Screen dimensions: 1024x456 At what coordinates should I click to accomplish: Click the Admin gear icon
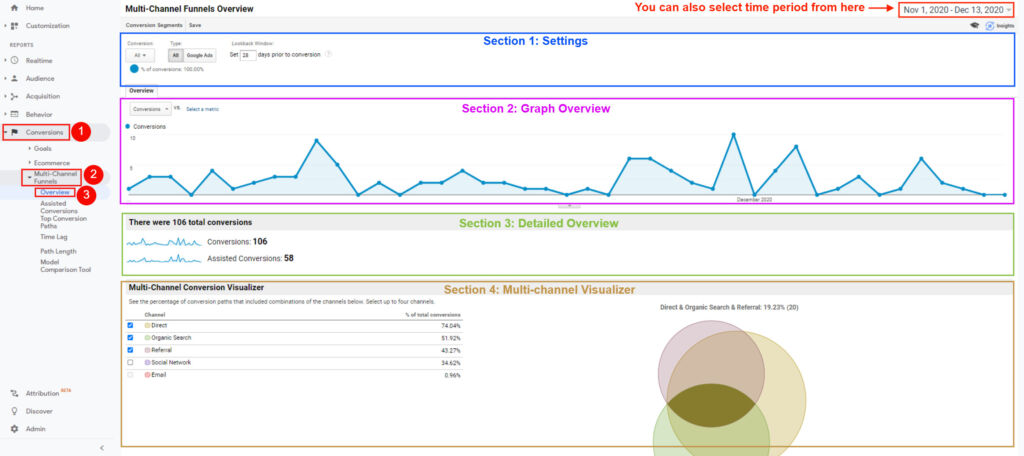click(x=14, y=429)
